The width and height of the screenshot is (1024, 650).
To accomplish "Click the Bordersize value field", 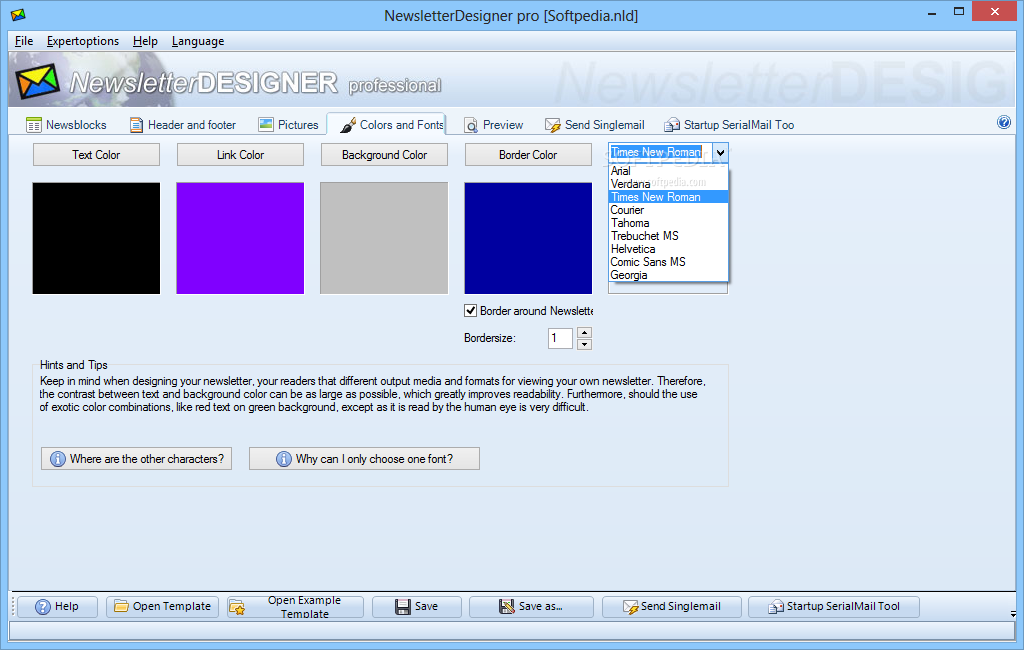I will [x=560, y=338].
